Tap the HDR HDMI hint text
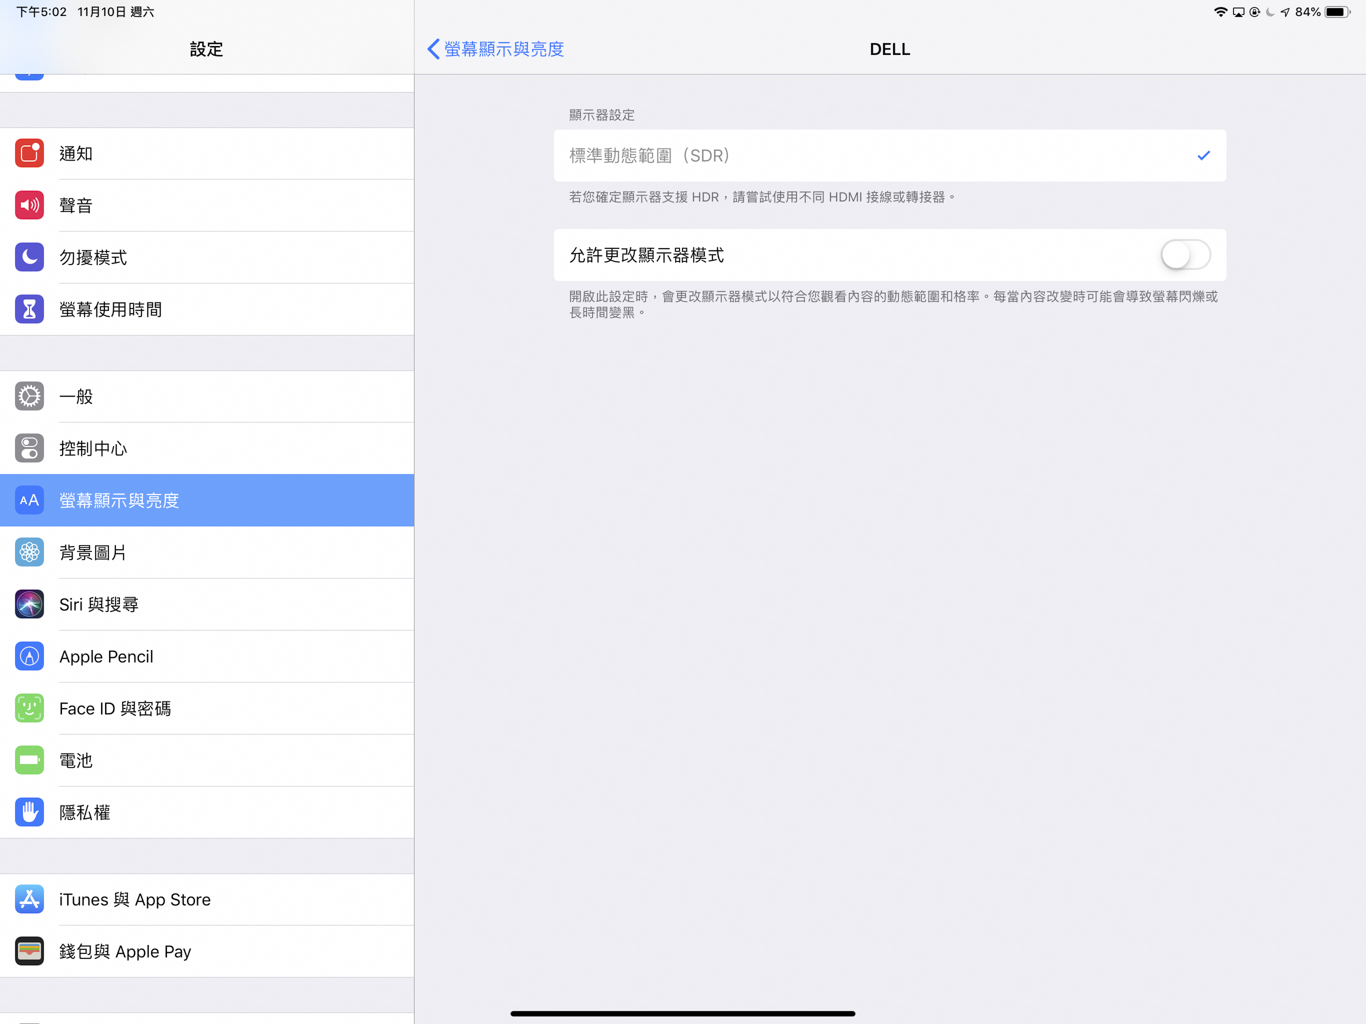The width and height of the screenshot is (1366, 1024). pos(762,197)
